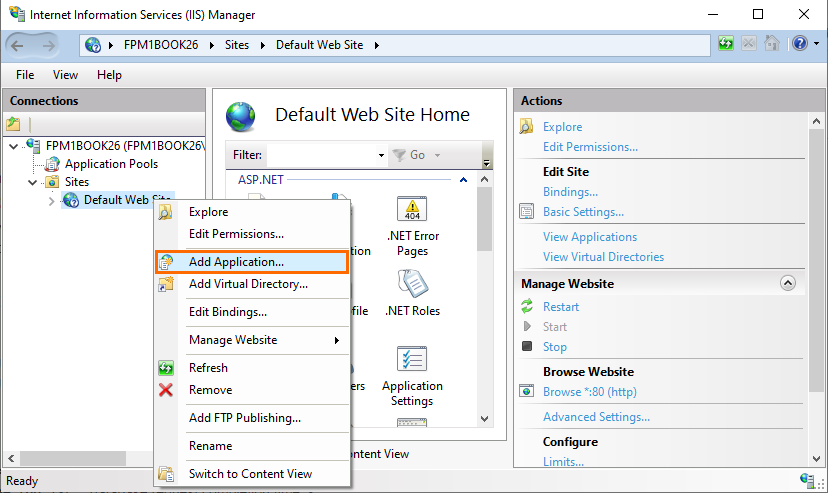Collapse the Sites tree node
Viewport: 828px width, 493px height.
pyautogui.click(x=32, y=183)
